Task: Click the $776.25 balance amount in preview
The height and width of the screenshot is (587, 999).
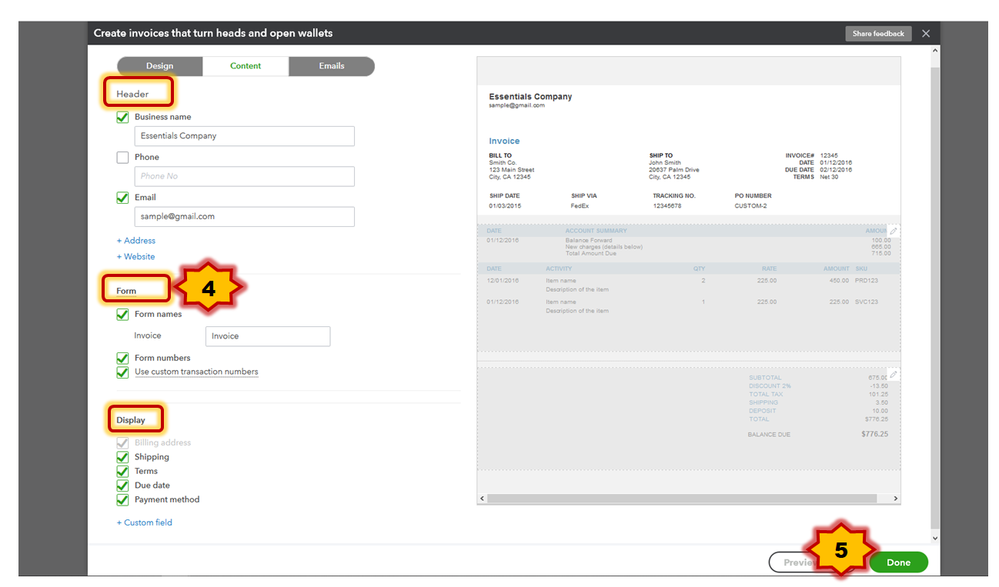Action: [x=874, y=434]
